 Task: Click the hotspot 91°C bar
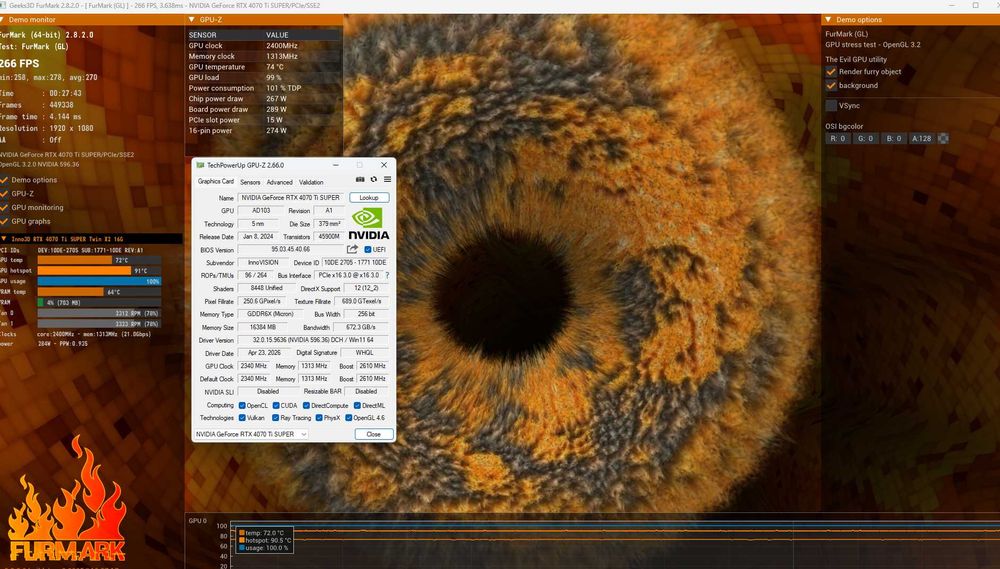[x=99, y=270]
